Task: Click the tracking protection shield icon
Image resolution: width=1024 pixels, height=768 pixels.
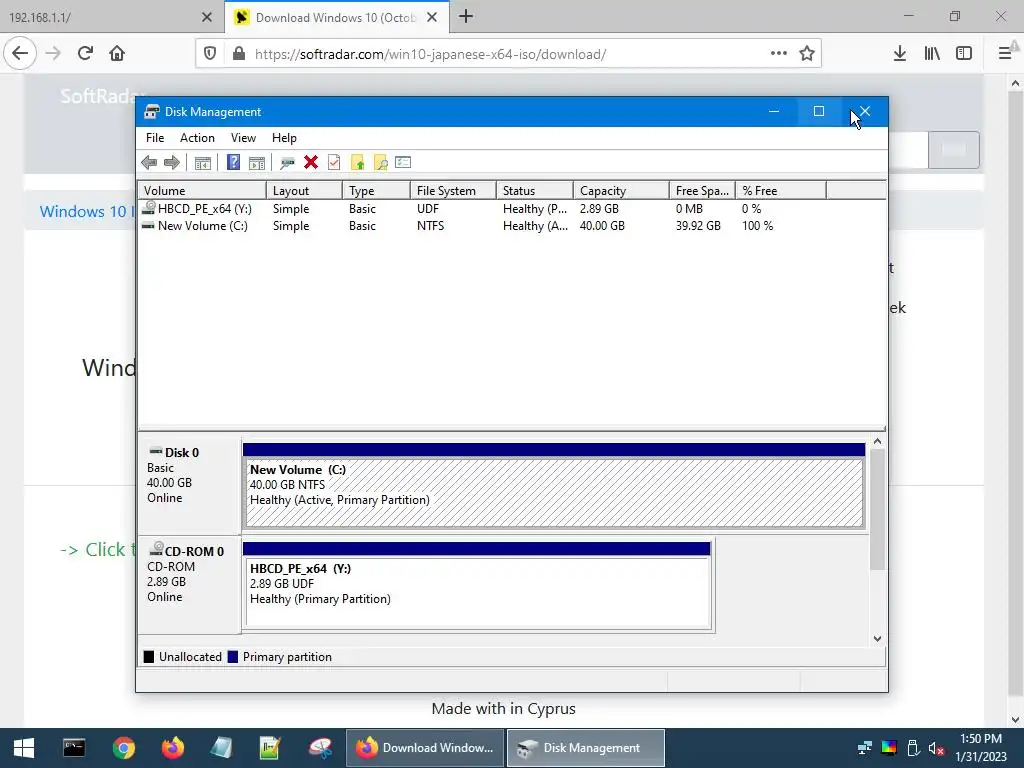Action: pyautogui.click(x=210, y=54)
